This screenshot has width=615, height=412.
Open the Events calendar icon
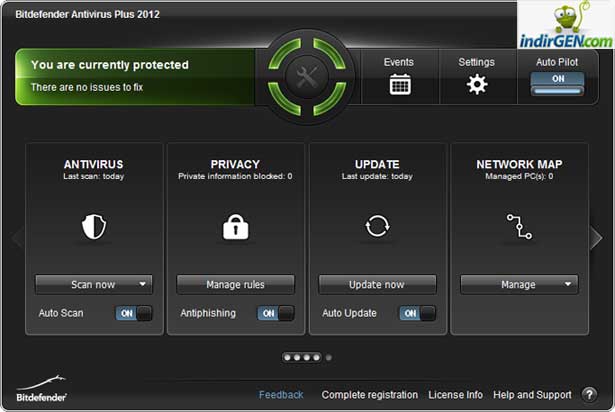point(400,84)
